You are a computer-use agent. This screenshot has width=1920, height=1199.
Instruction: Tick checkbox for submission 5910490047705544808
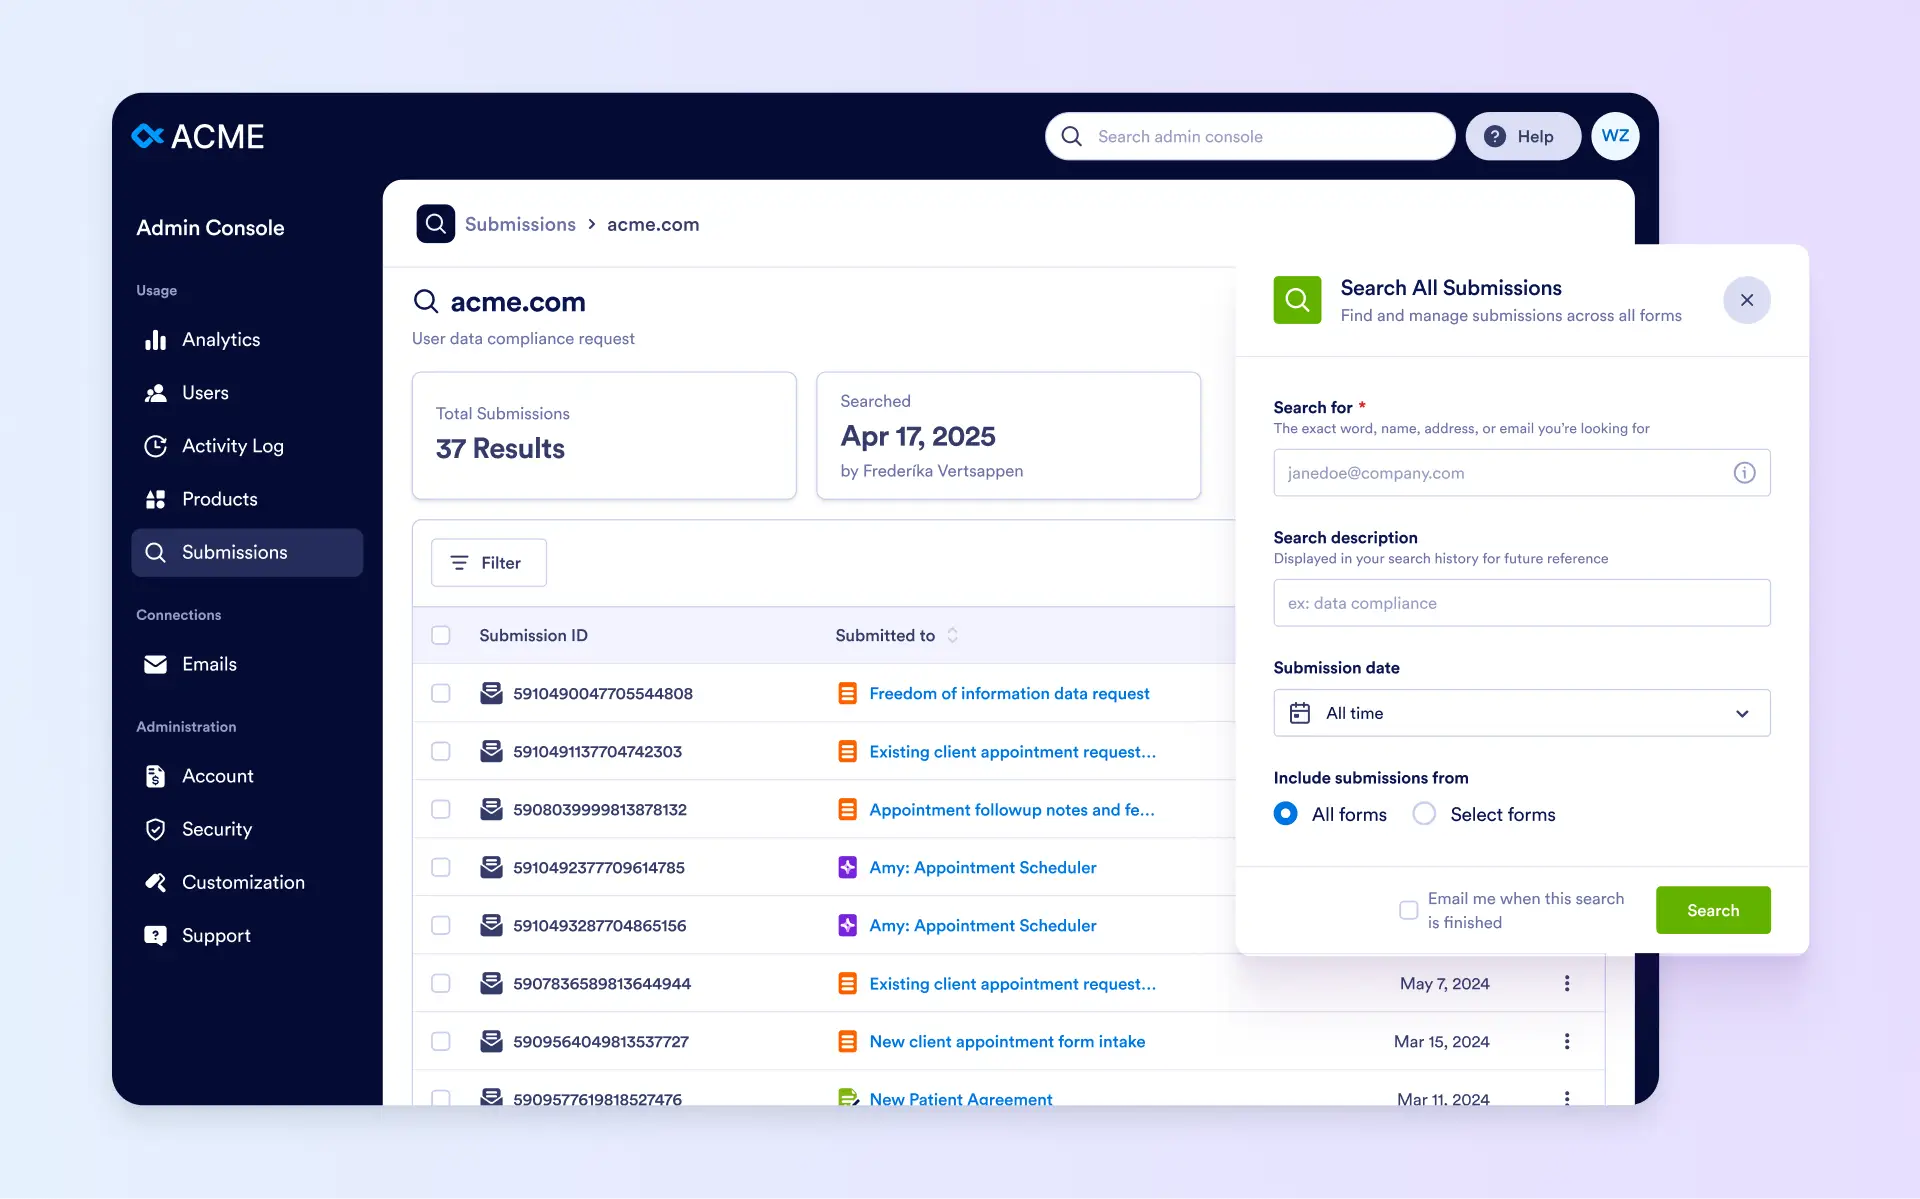[x=441, y=693]
